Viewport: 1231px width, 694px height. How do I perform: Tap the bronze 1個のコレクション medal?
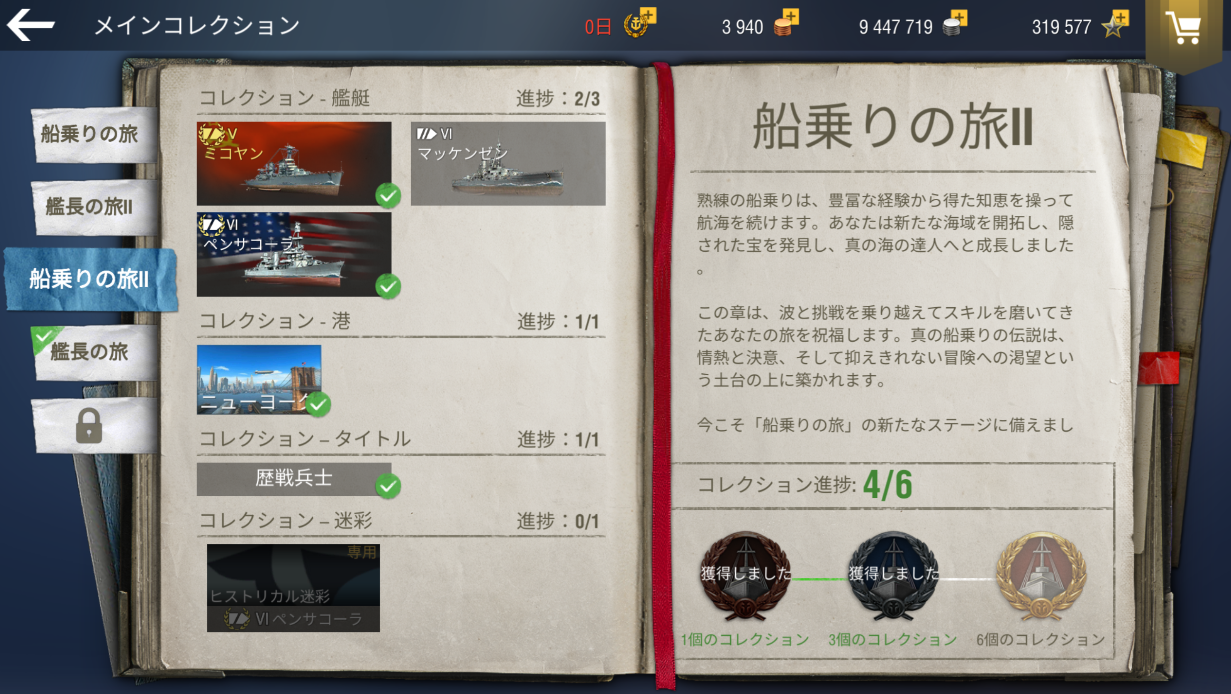tap(745, 576)
